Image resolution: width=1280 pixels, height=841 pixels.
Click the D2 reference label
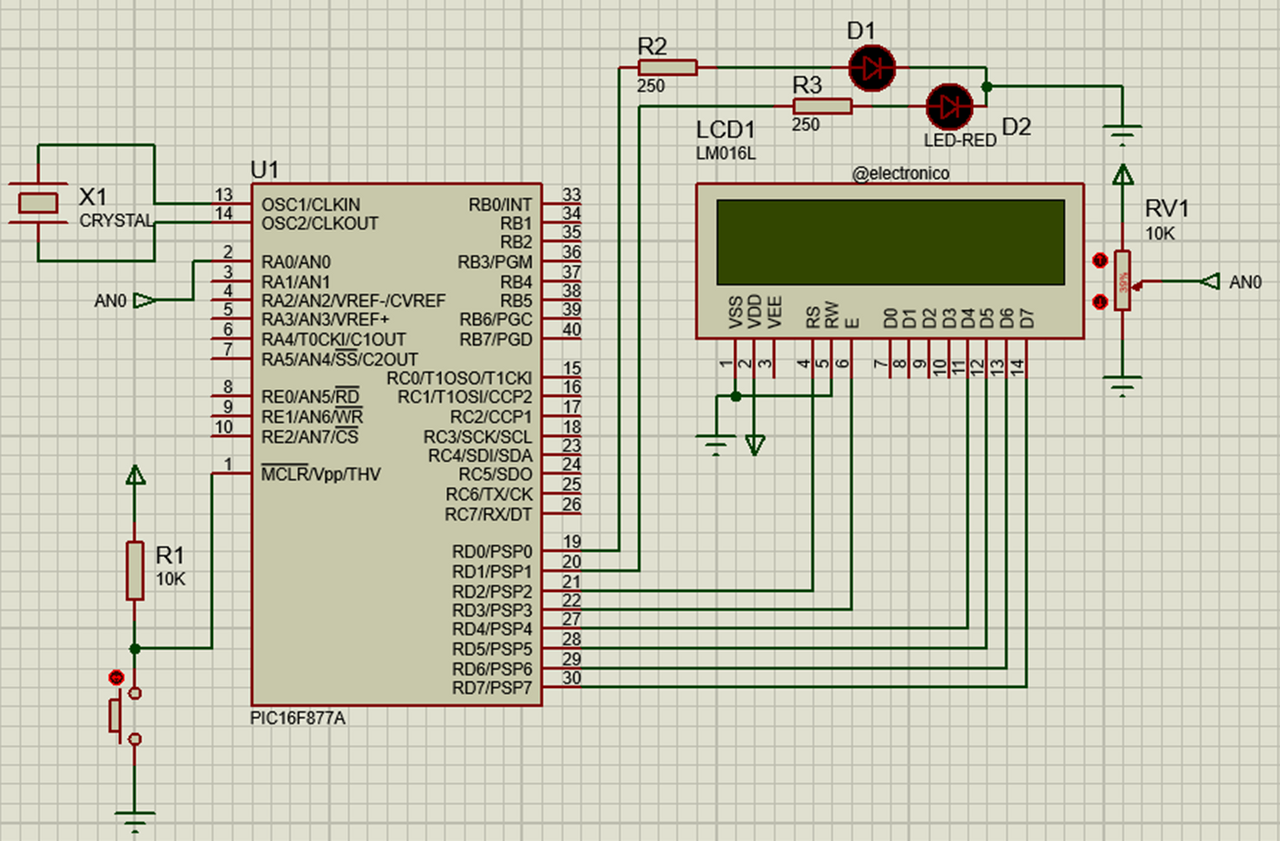[1017, 127]
